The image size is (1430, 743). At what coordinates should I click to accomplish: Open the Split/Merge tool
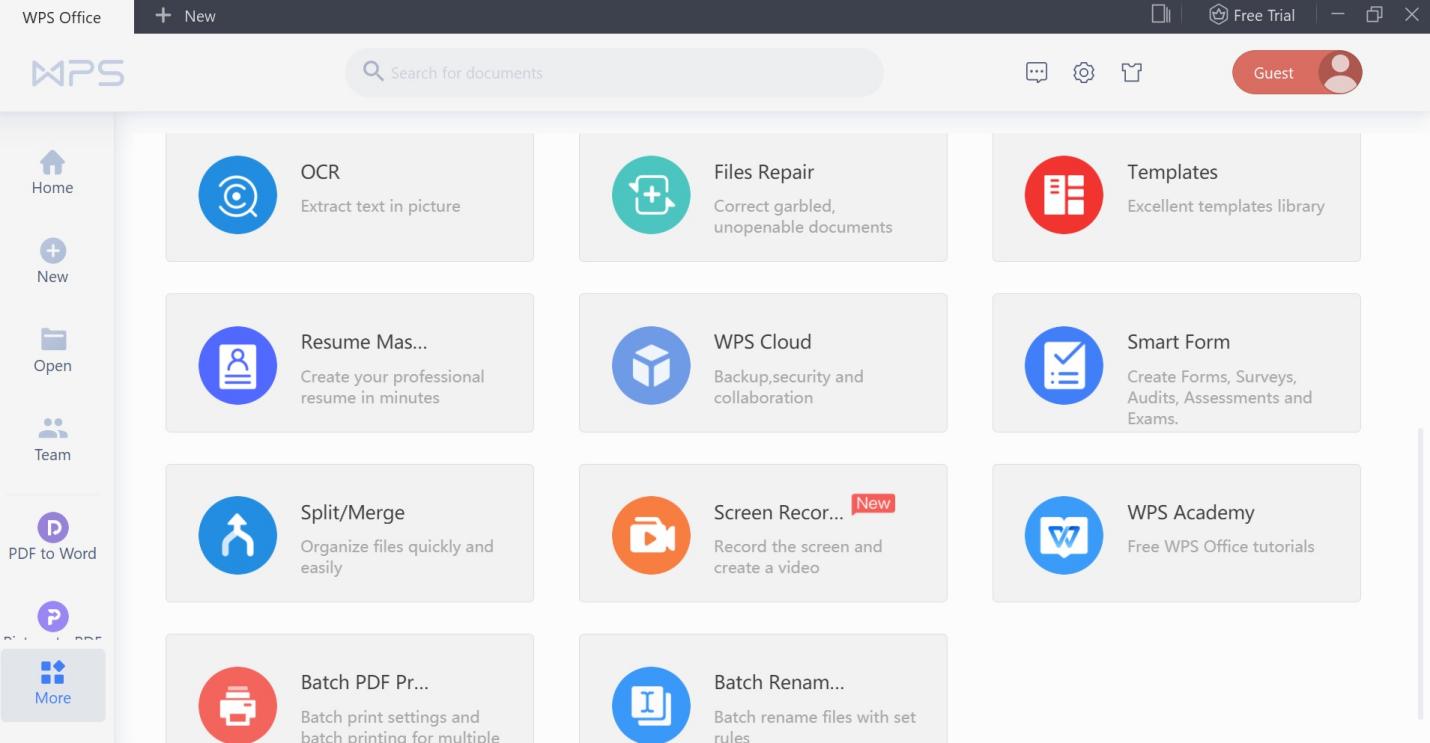point(349,533)
